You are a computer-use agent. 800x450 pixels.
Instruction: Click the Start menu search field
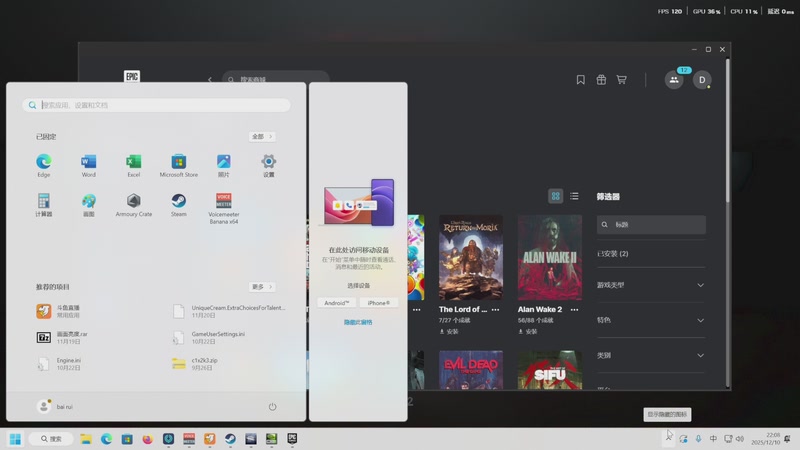click(156, 105)
